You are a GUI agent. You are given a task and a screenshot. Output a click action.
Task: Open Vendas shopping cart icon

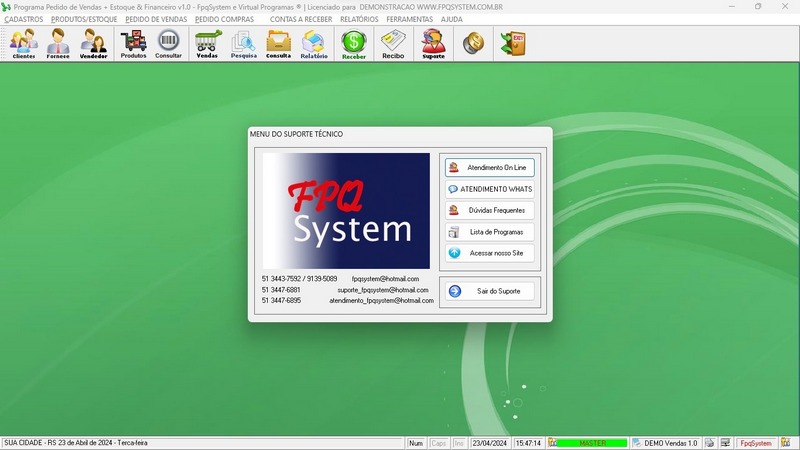[207, 43]
